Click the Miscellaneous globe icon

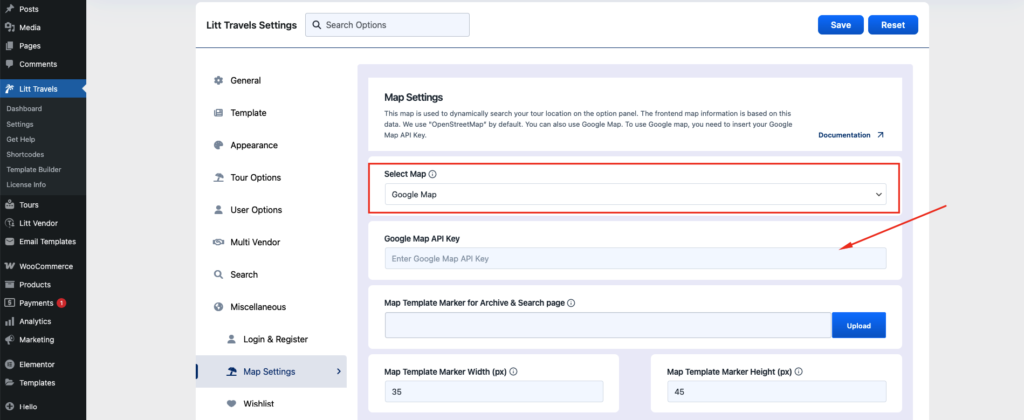[218, 307]
